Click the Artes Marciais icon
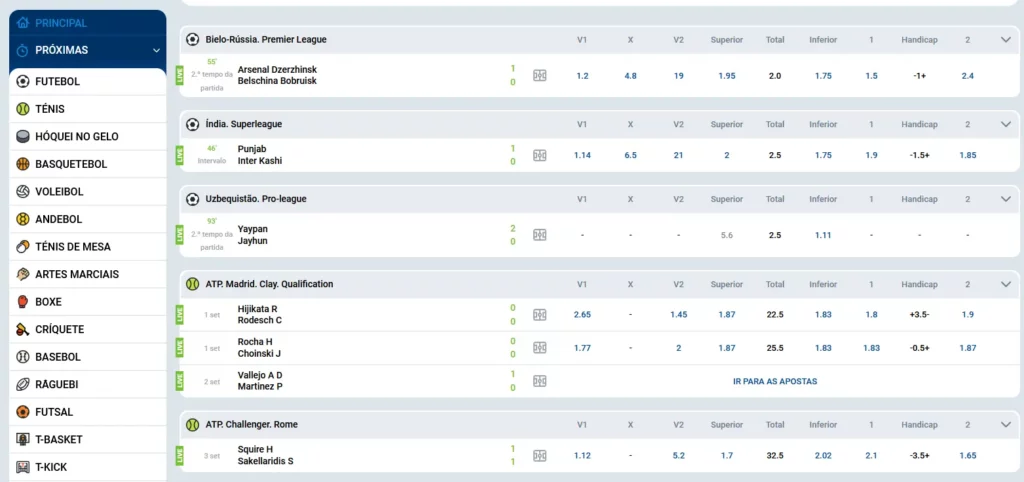This screenshot has height=482, width=1024. 23,274
